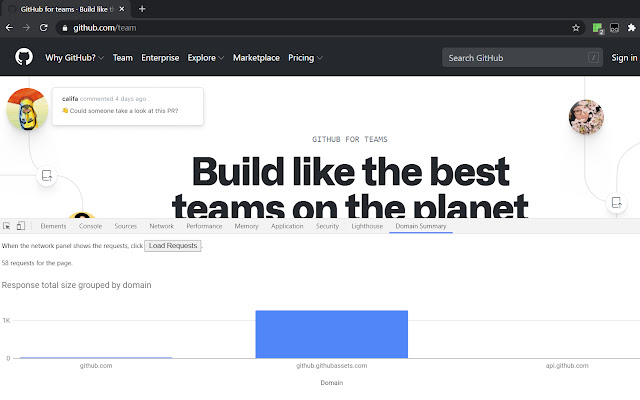Open the Team navigation link
Viewport: 640px width, 400px height.
[x=123, y=58]
